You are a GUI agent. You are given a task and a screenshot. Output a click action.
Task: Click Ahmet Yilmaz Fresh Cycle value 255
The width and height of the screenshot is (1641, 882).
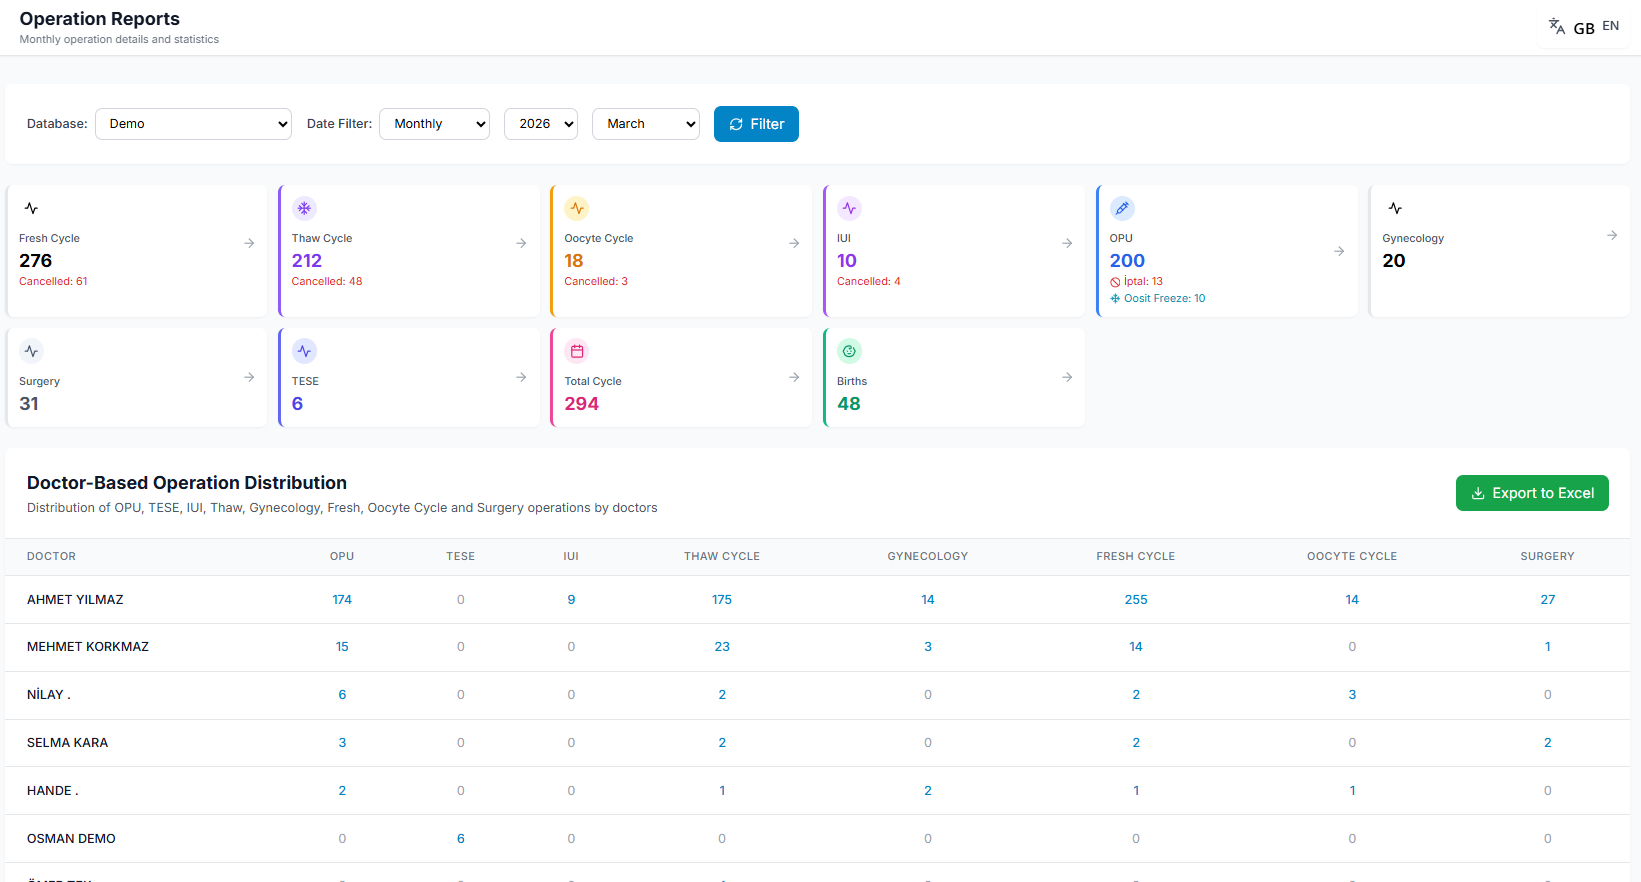pyautogui.click(x=1136, y=600)
